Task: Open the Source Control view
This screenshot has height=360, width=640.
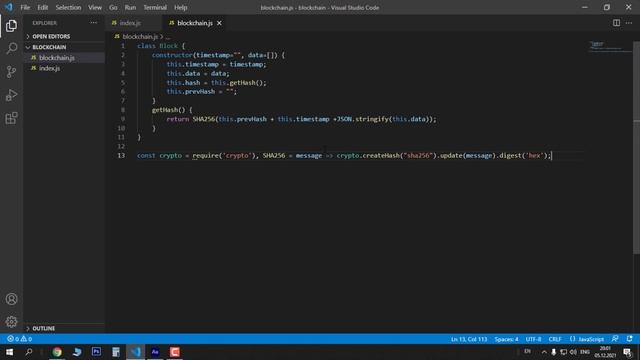Action: point(11,72)
